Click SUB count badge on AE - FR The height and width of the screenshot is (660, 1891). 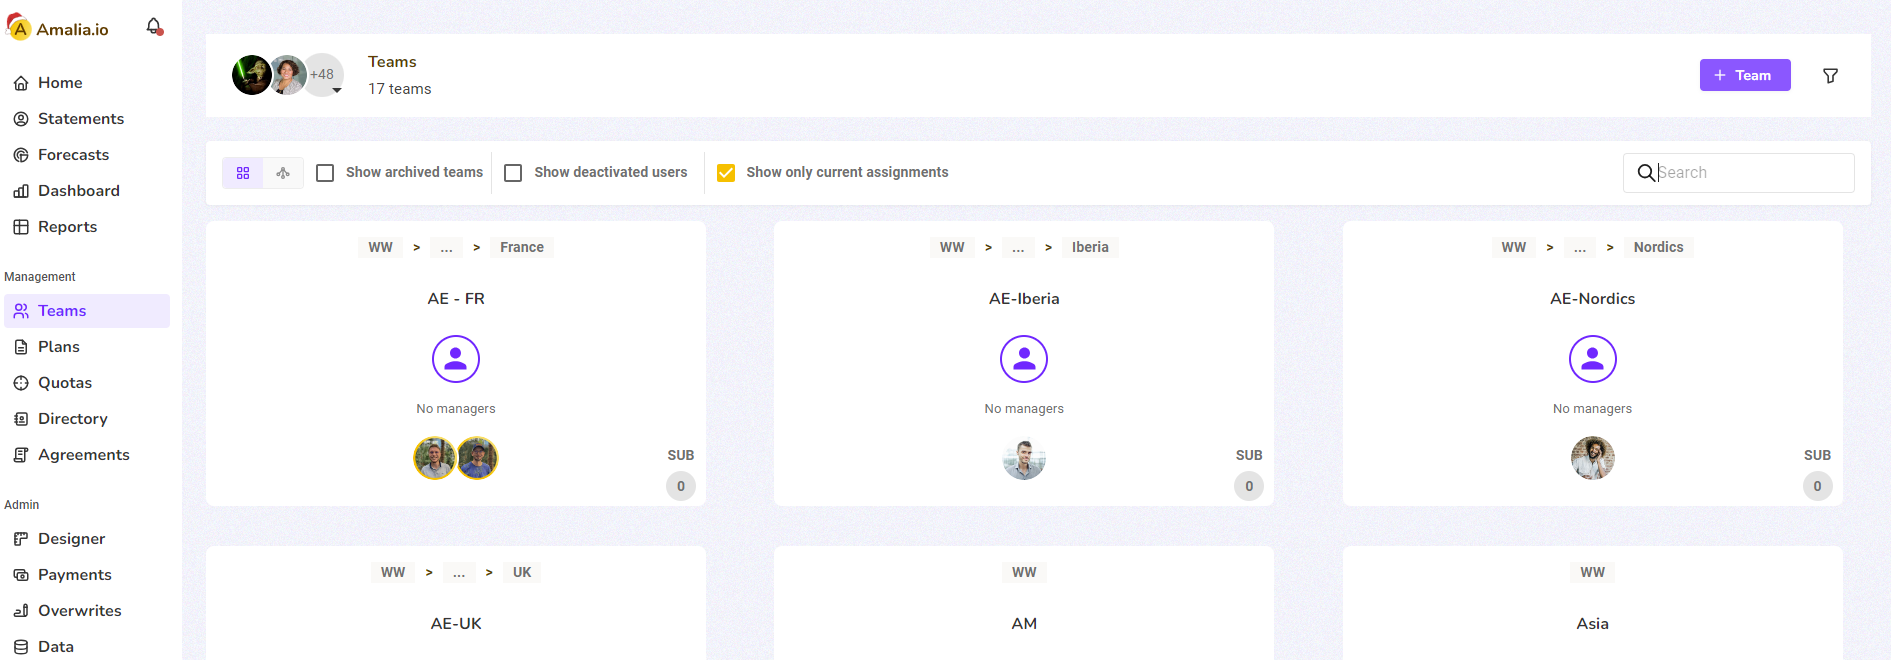pos(681,486)
